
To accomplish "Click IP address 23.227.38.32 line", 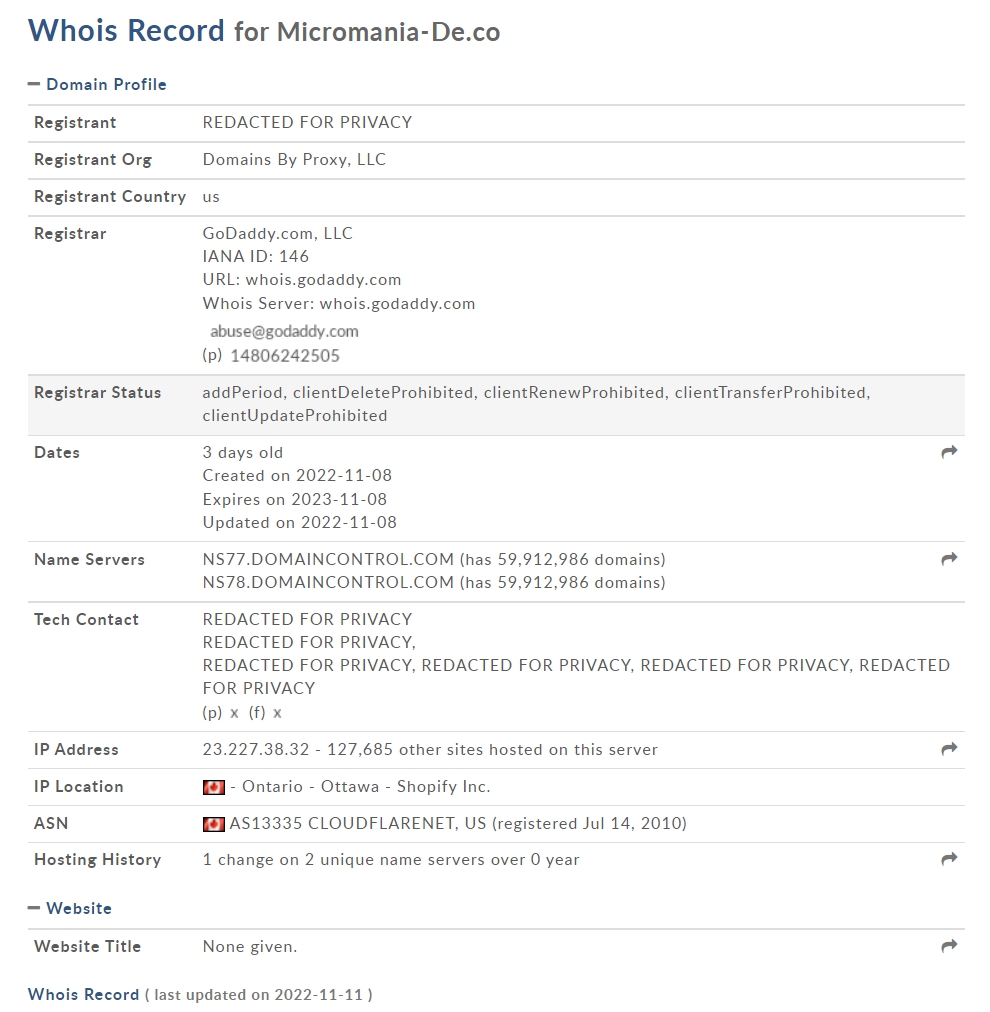I will point(430,749).
